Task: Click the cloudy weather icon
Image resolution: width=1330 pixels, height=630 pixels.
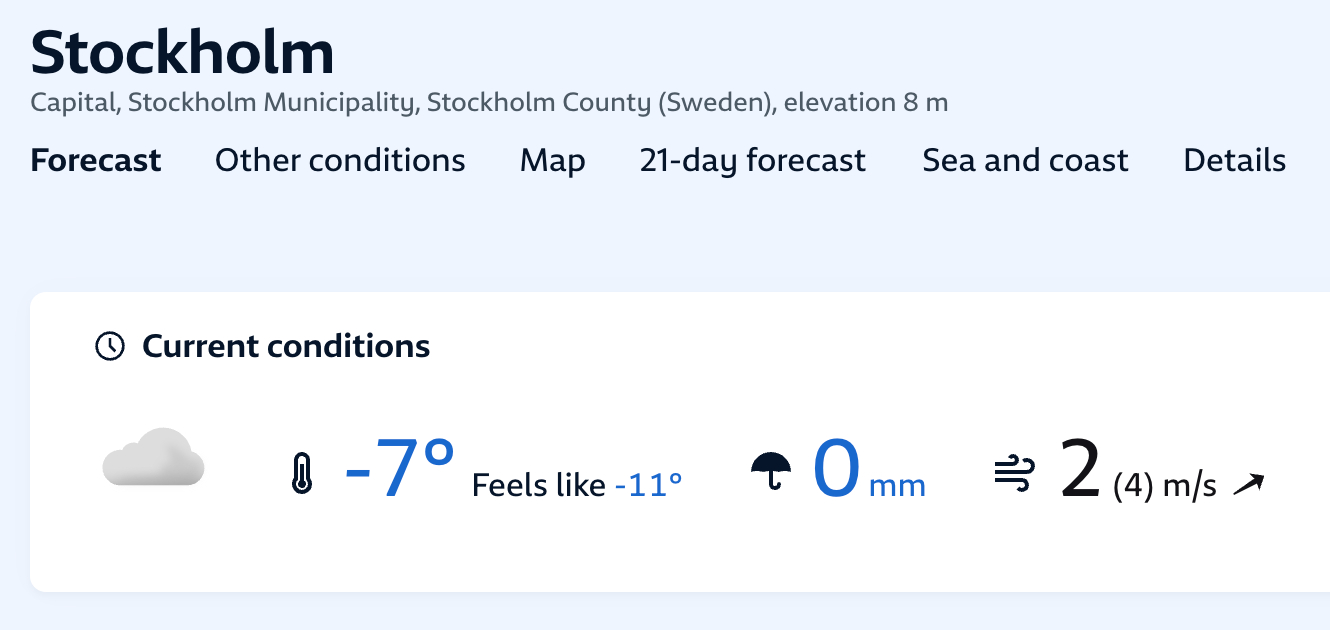Action: 154,458
